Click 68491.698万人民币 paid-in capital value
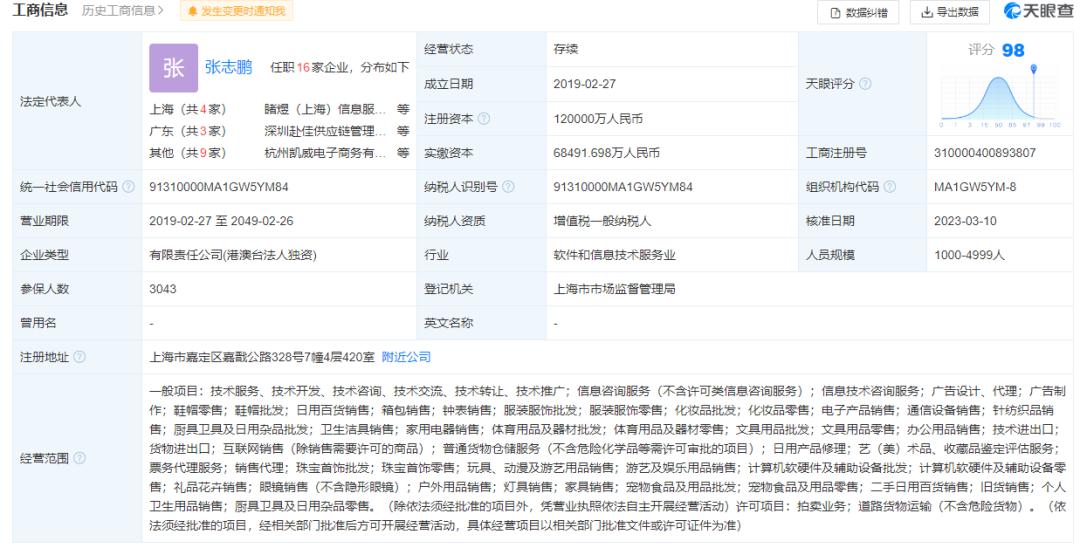Viewport: 1080px width, 548px height. pyautogui.click(x=607, y=153)
